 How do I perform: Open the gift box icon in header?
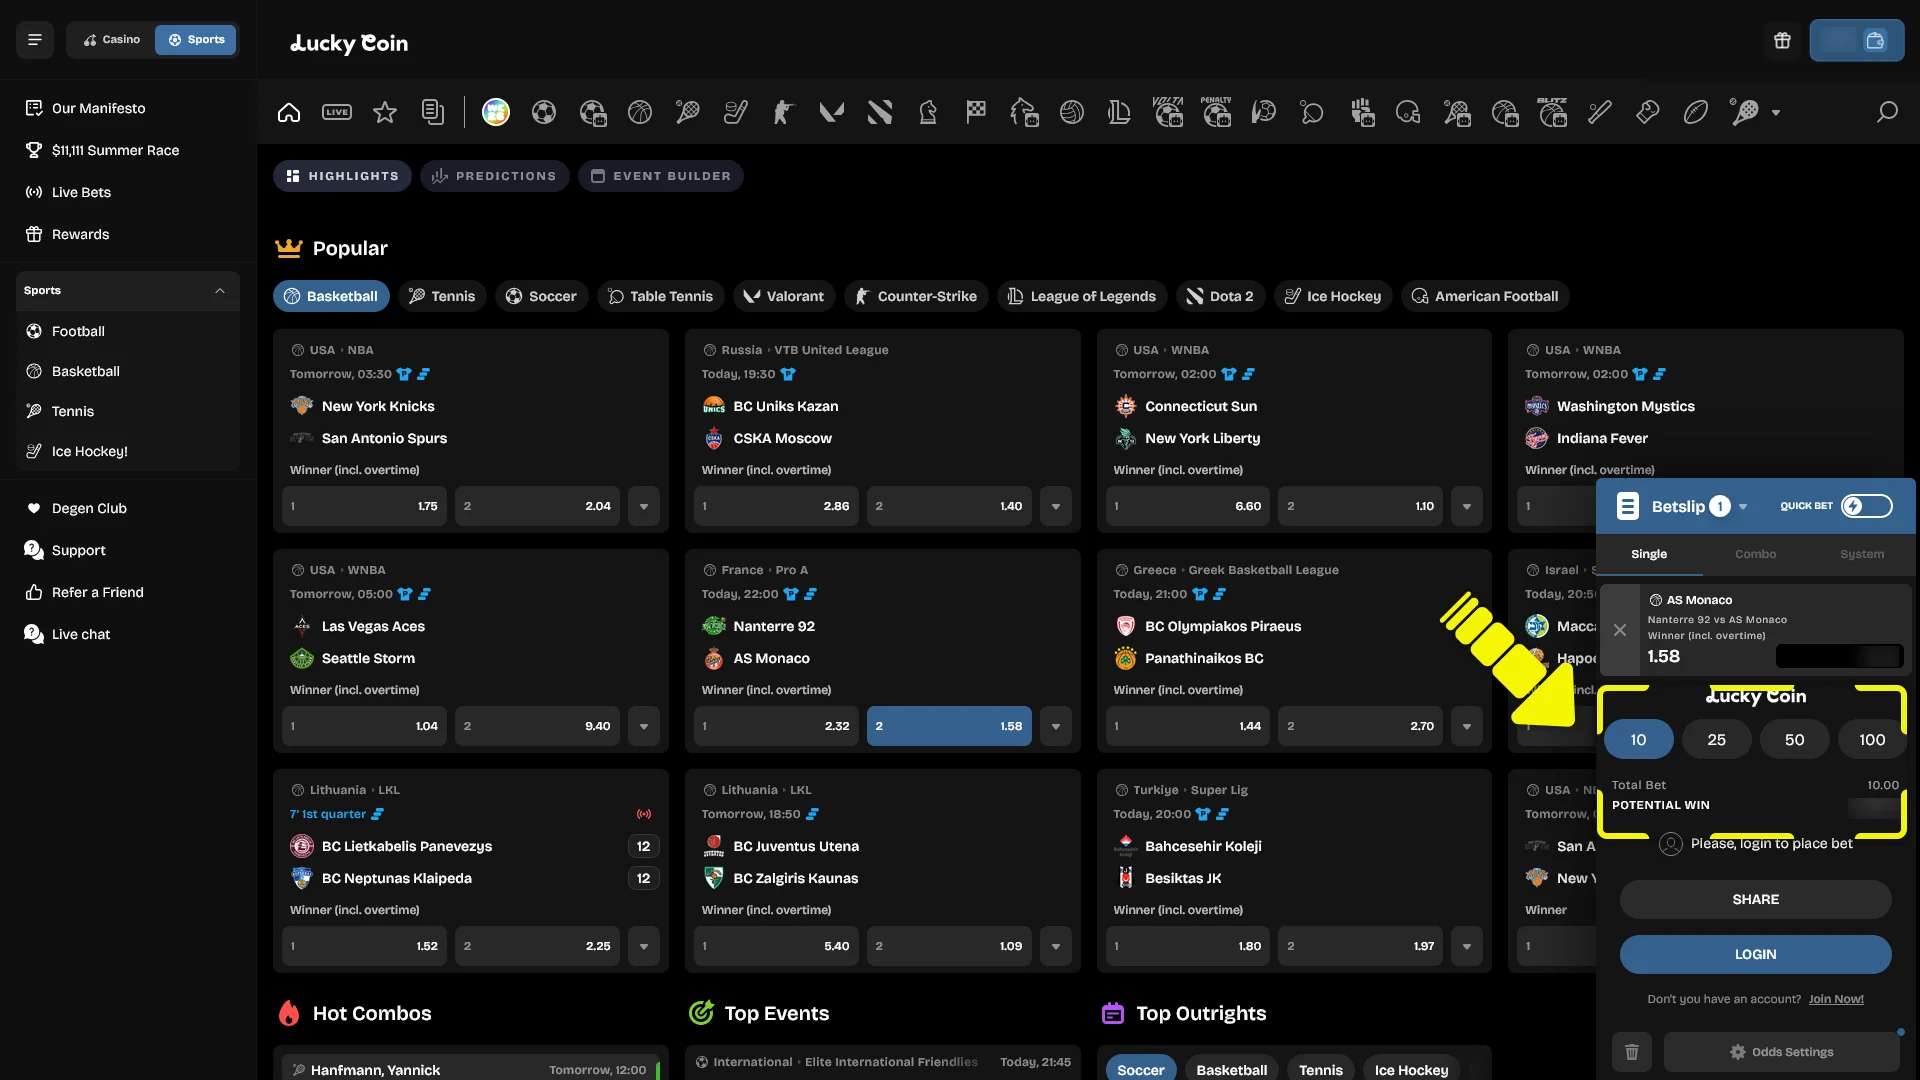coord(1782,41)
